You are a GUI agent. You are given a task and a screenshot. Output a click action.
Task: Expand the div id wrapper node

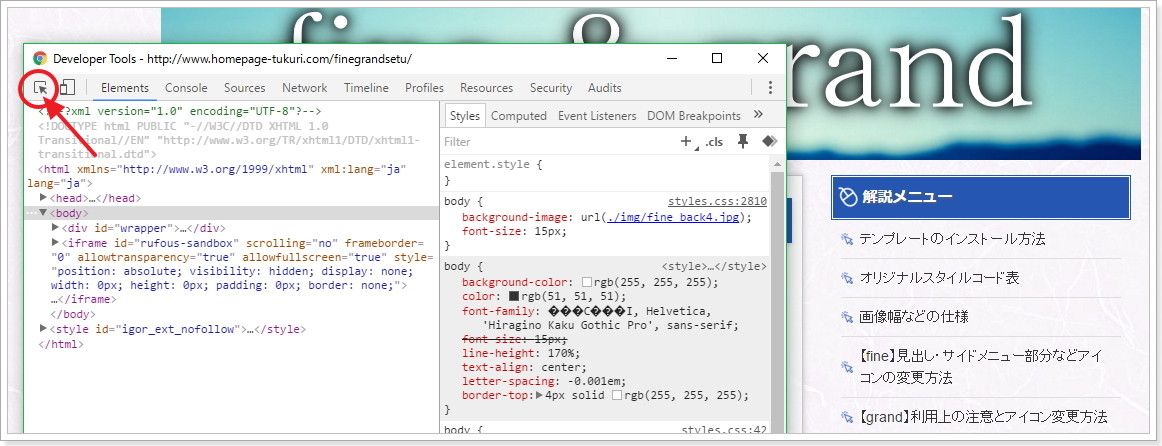[56, 228]
